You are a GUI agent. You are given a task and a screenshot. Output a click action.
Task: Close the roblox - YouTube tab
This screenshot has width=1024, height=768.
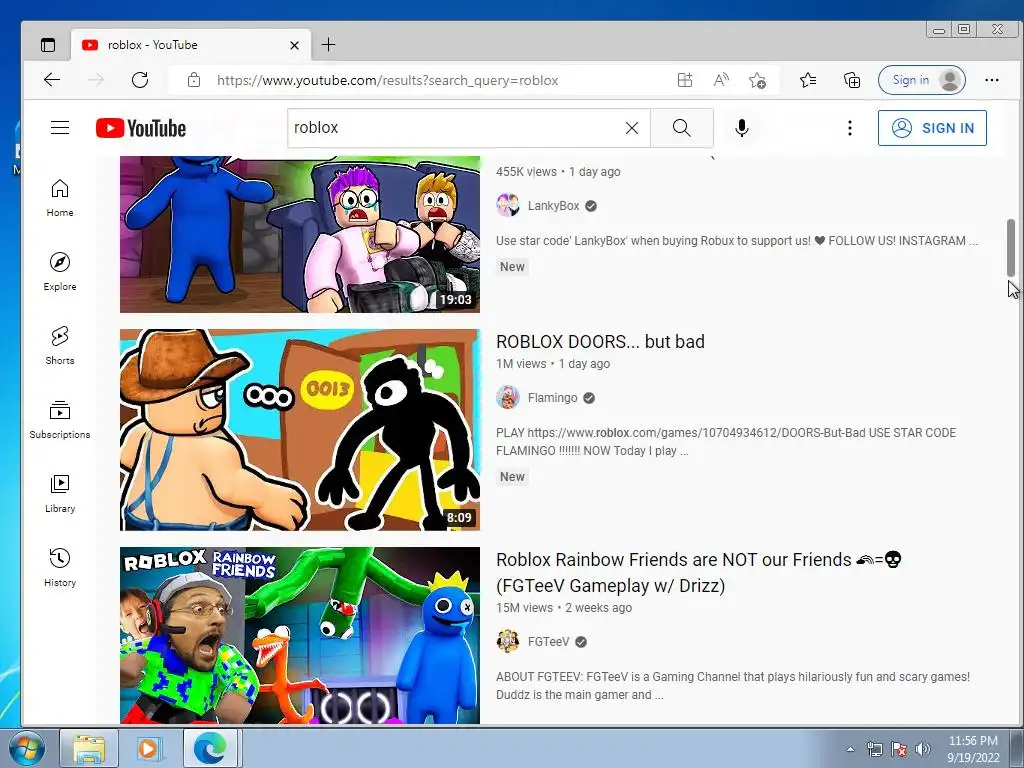click(x=295, y=45)
